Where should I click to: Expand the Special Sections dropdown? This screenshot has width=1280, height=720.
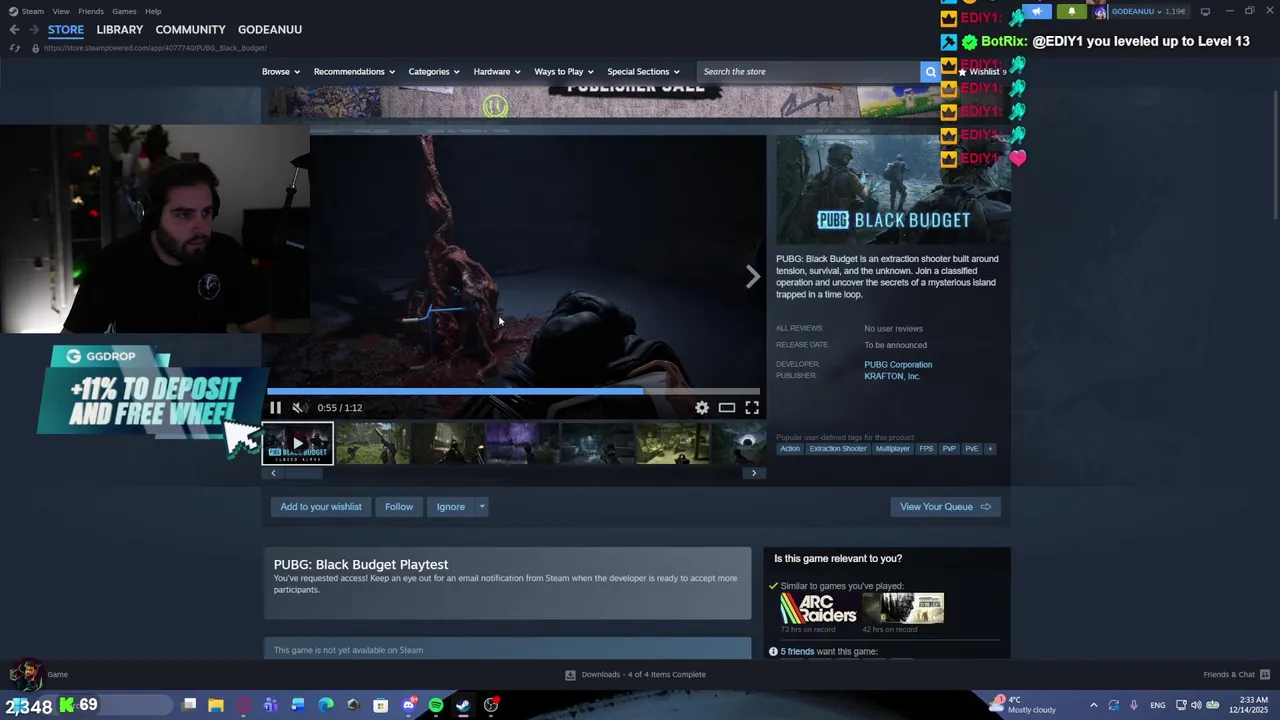[643, 71]
